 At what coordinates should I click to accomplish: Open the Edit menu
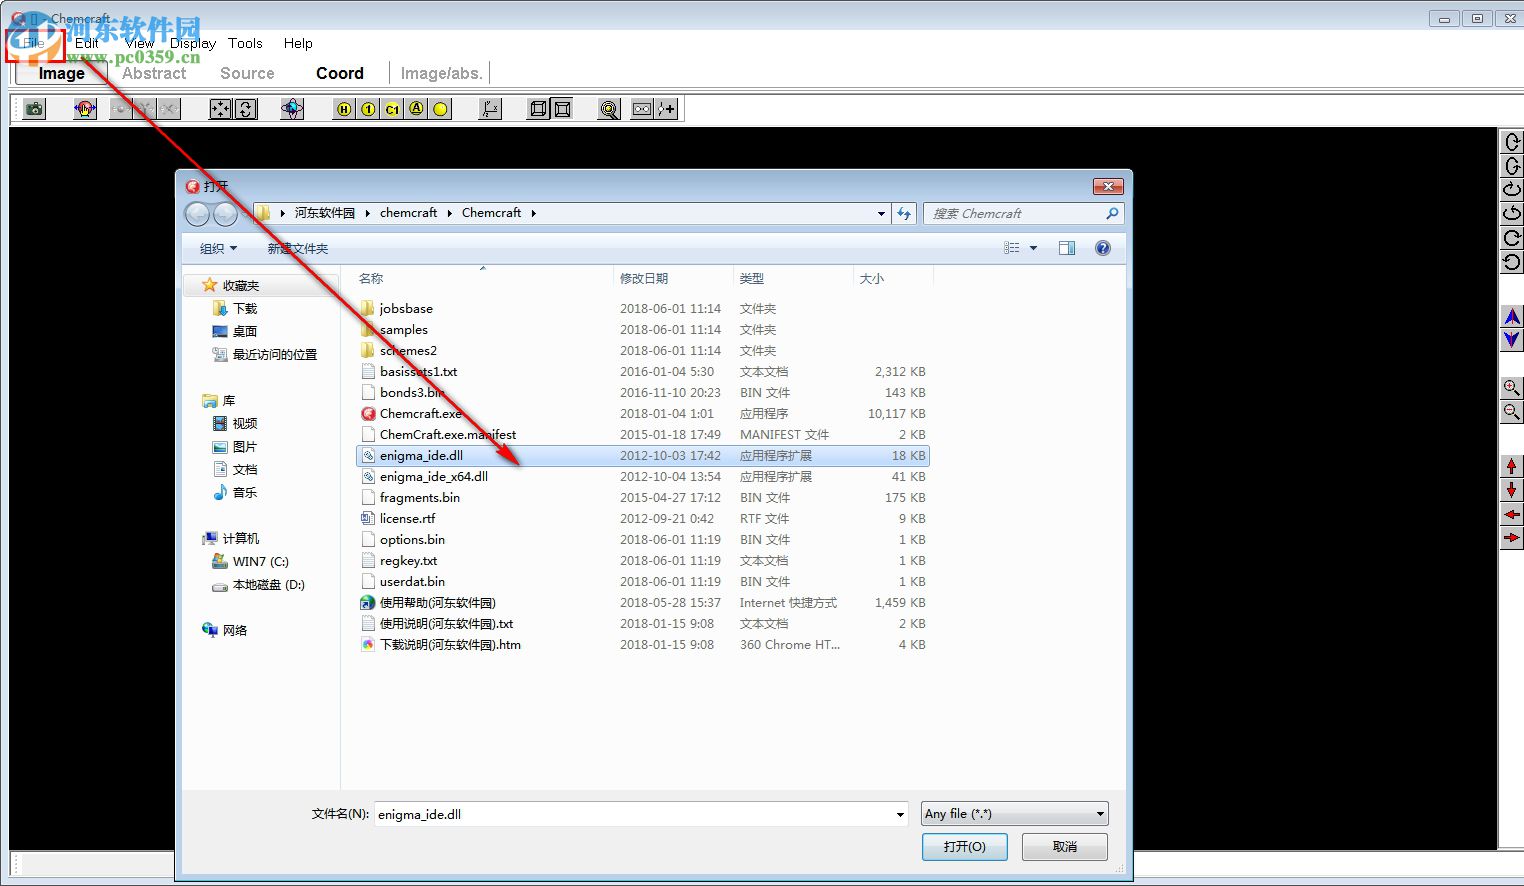point(87,43)
